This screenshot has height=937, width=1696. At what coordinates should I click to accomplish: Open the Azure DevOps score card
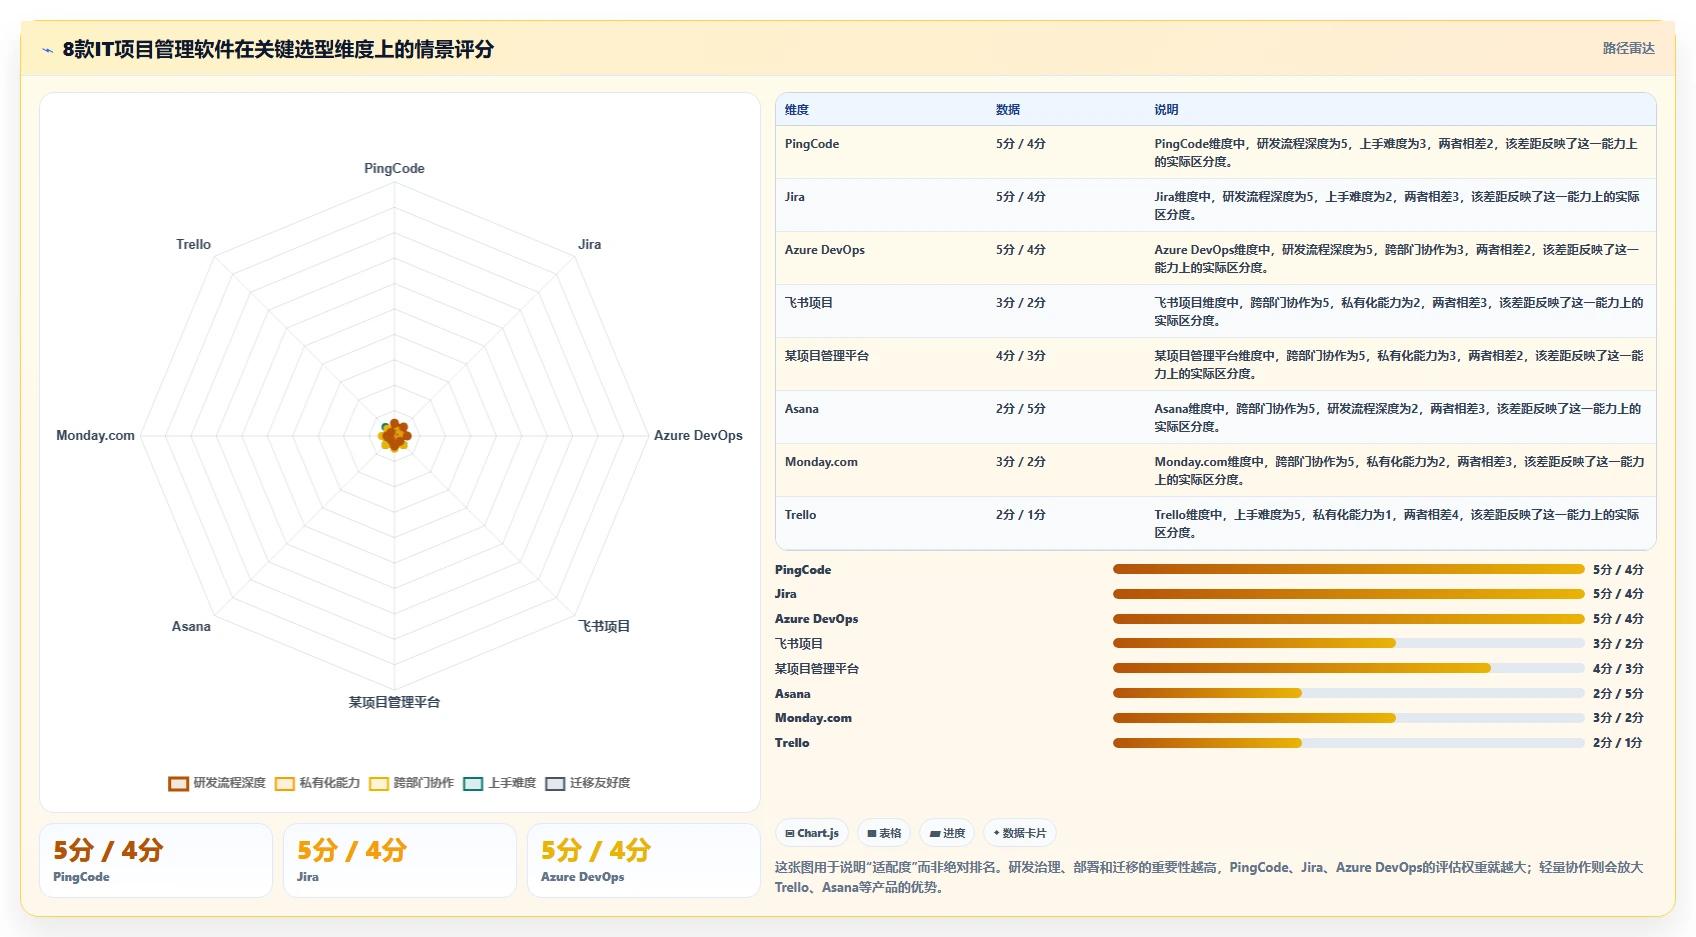[644, 860]
